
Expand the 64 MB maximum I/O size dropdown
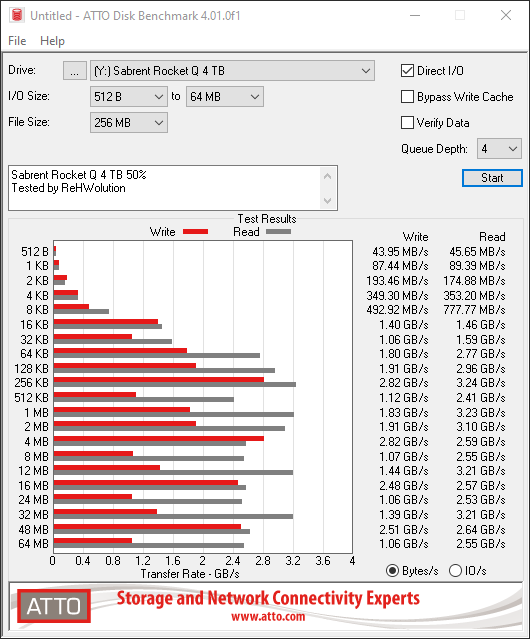(x=225, y=97)
